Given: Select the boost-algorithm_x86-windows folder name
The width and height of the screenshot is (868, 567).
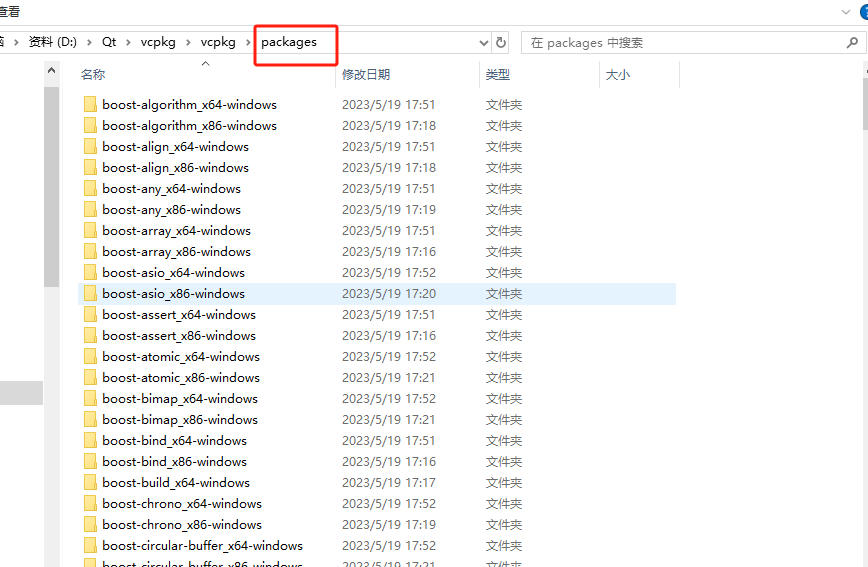Looking at the screenshot, I should click(189, 126).
